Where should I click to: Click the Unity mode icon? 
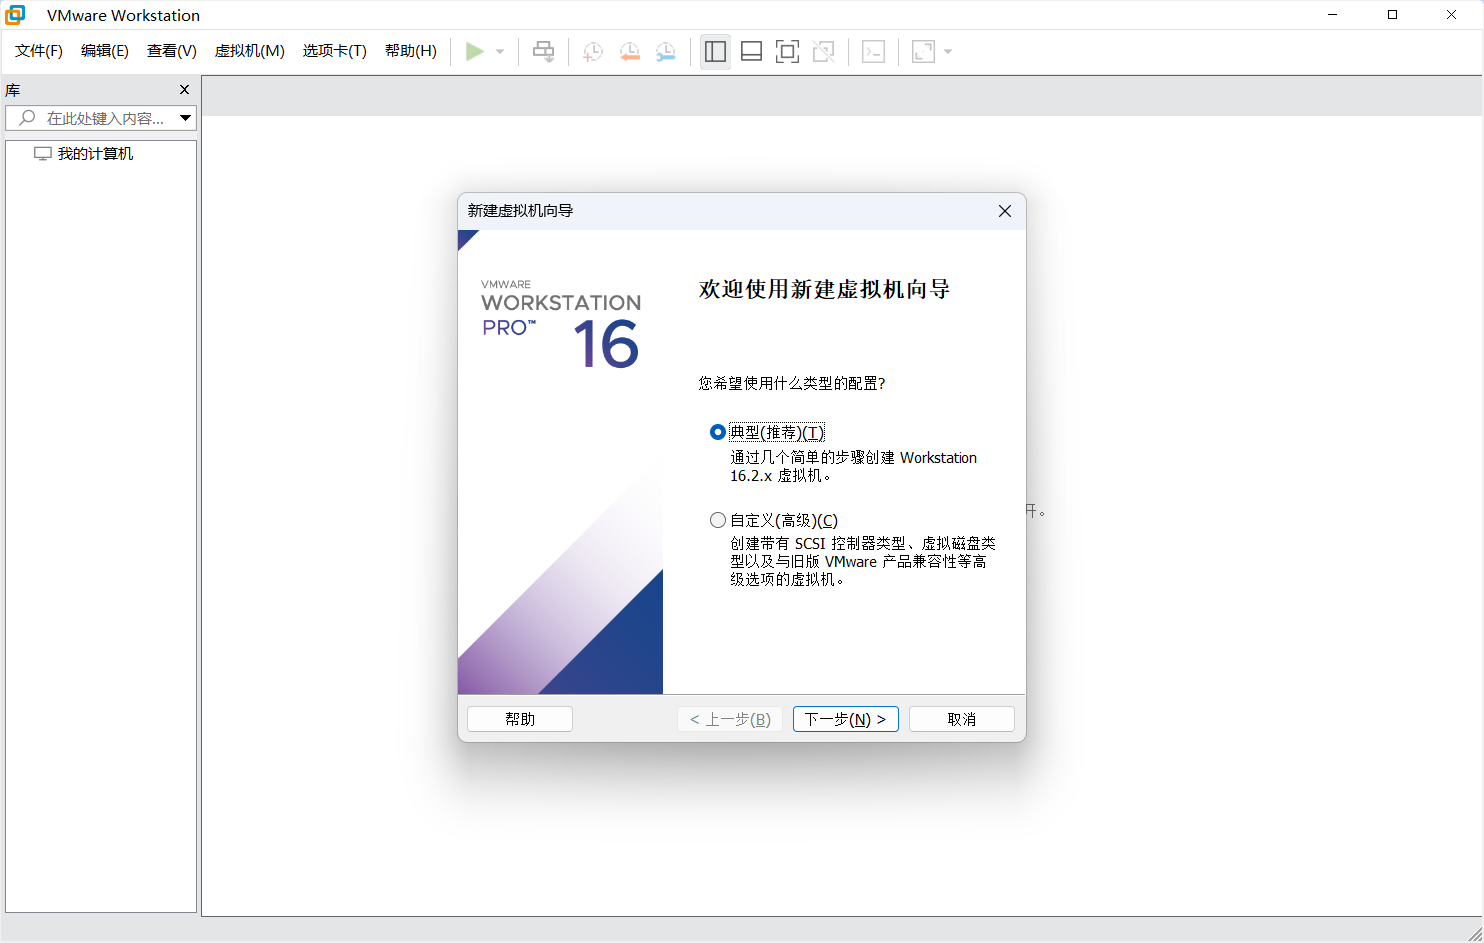[x=823, y=51]
